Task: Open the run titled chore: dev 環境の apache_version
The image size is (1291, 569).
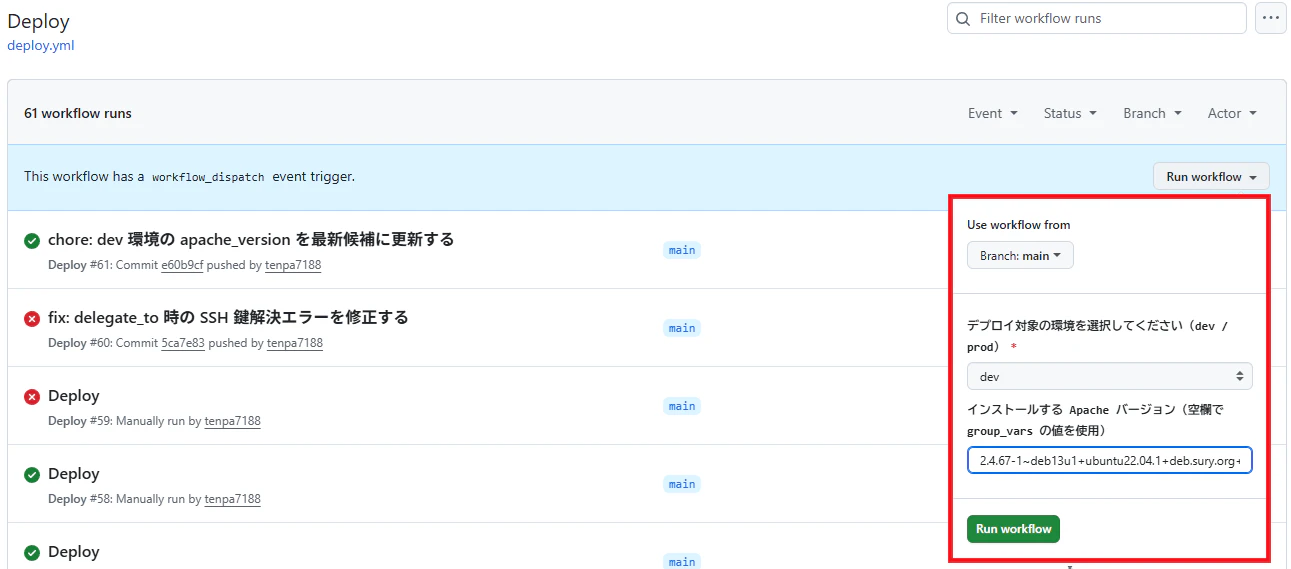Action: [251, 239]
